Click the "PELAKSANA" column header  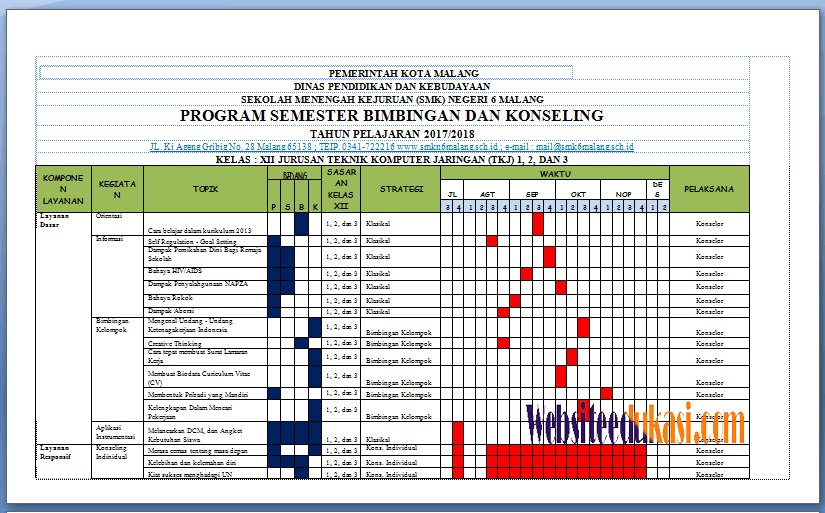tap(709, 189)
